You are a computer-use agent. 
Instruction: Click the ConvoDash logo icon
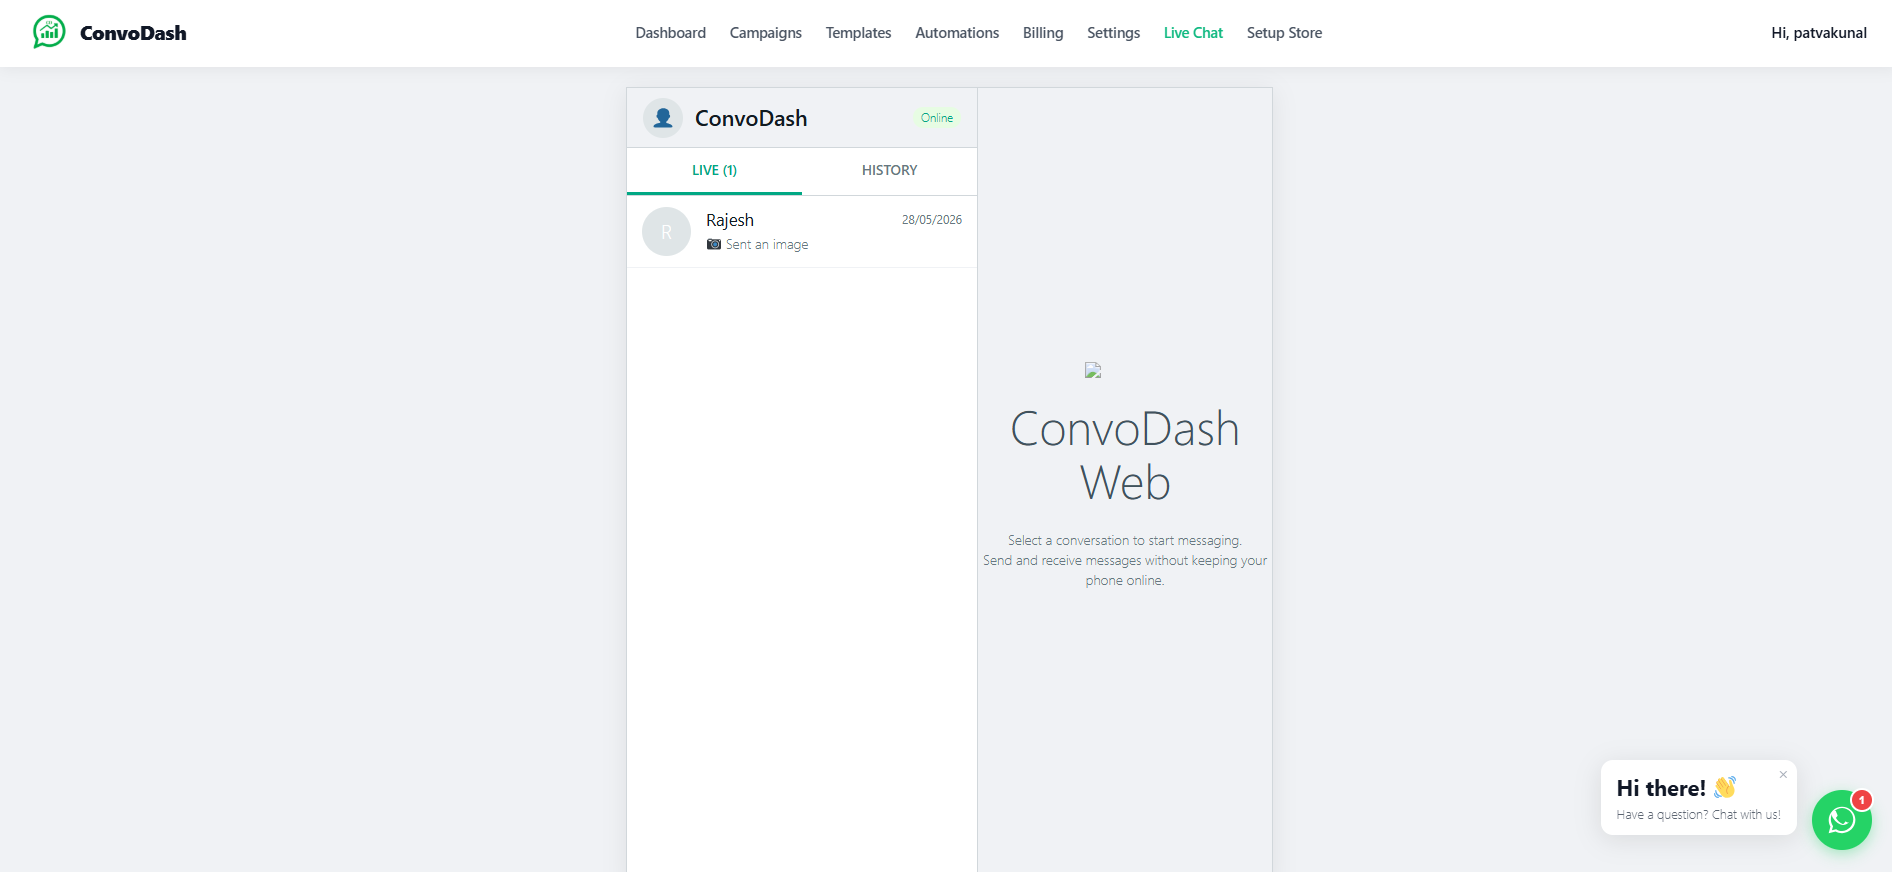tap(49, 32)
